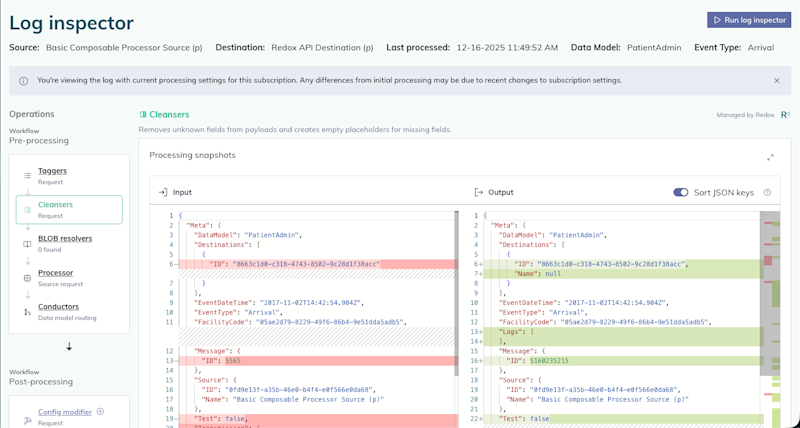Open the BLOB resolvers operation
The height and width of the screenshot is (428, 800).
tap(65, 238)
